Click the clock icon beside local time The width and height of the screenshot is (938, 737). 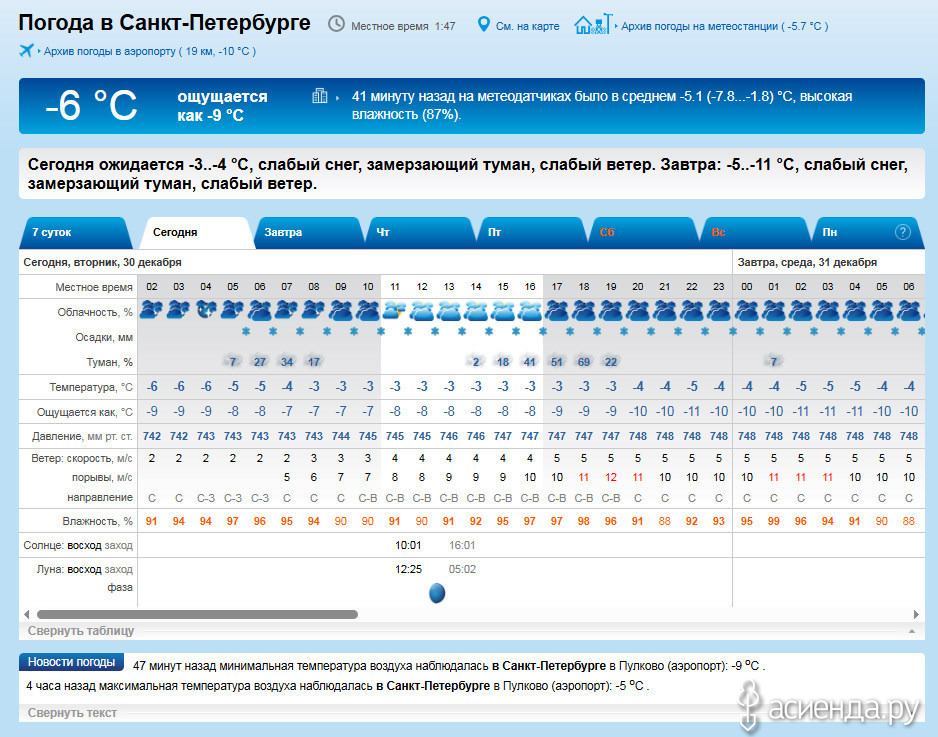click(336, 25)
